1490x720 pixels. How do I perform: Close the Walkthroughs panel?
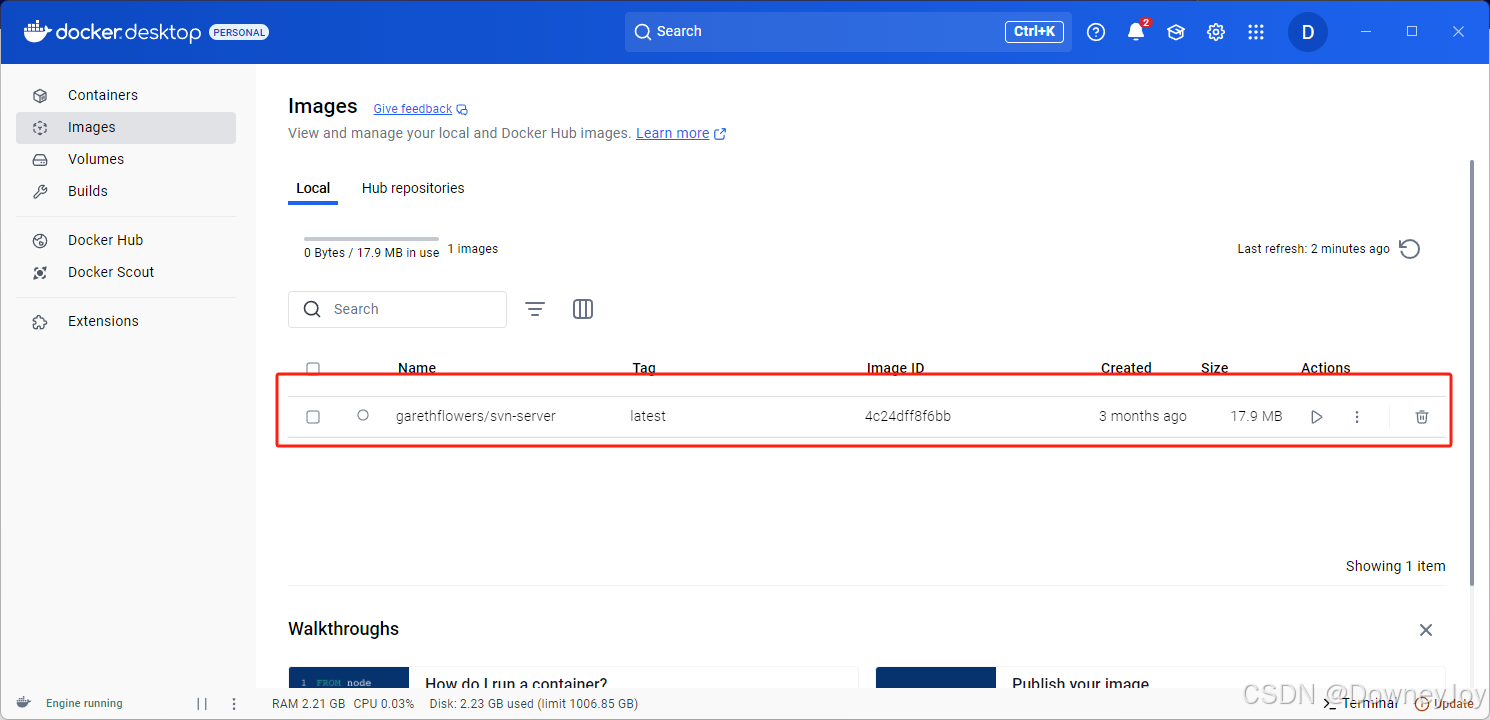coord(1426,630)
